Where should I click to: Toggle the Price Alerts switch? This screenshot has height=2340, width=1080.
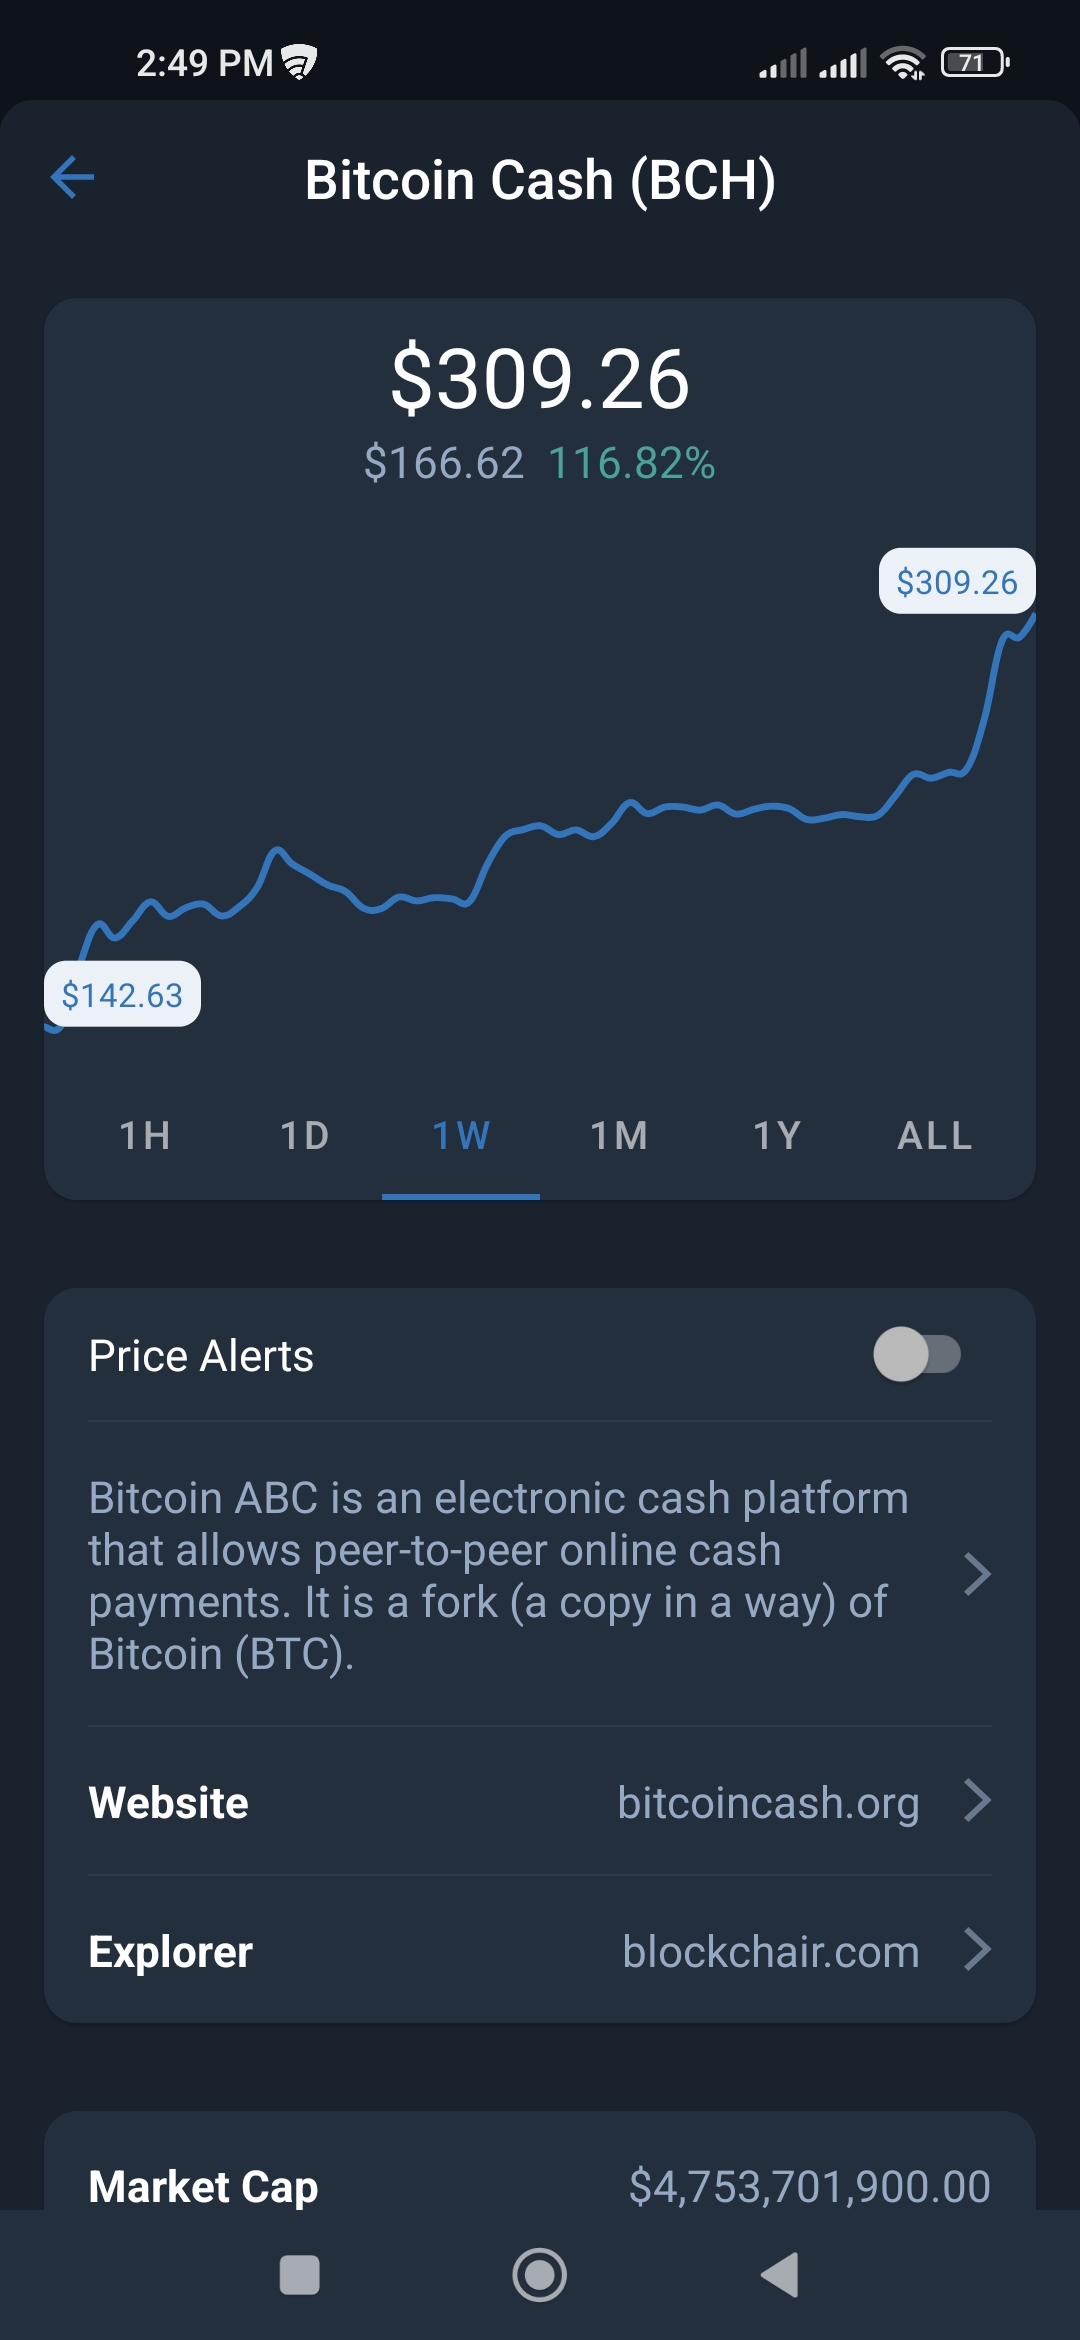pos(917,1354)
